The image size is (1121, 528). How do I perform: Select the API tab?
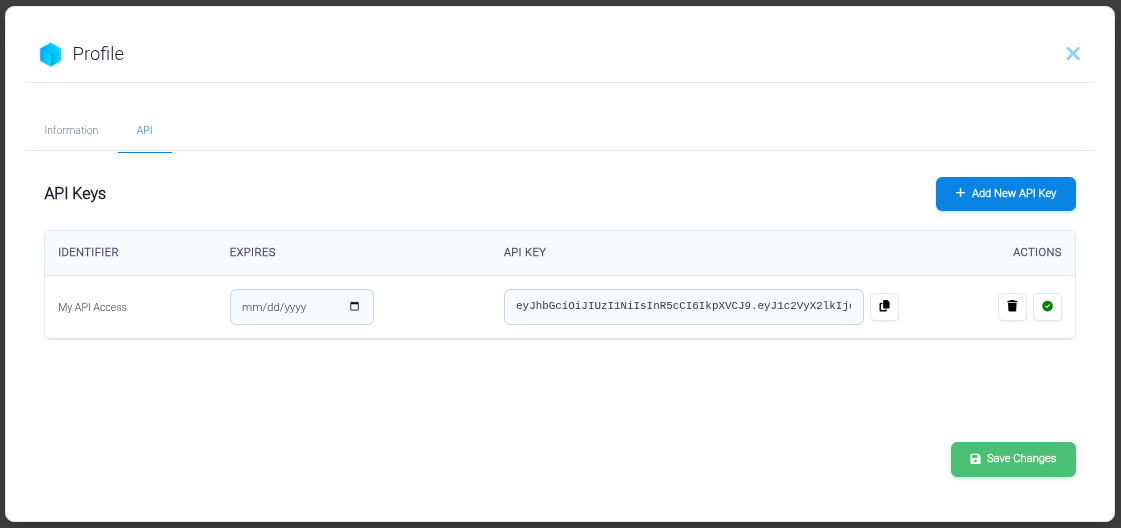tap(145, 131)
